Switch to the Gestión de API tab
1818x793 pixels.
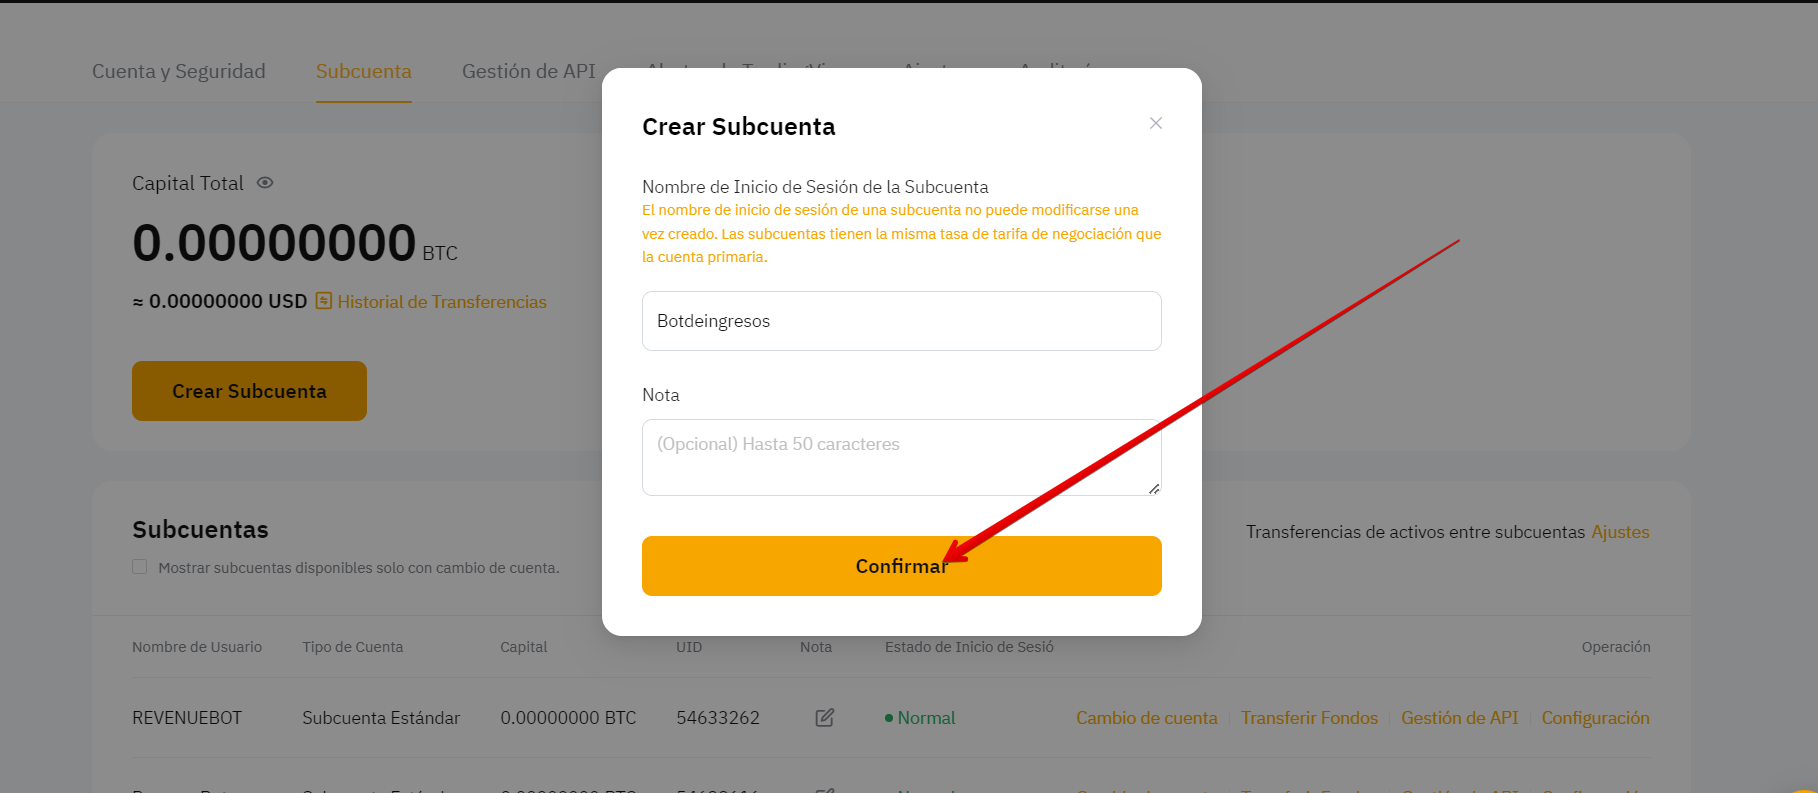528,71
